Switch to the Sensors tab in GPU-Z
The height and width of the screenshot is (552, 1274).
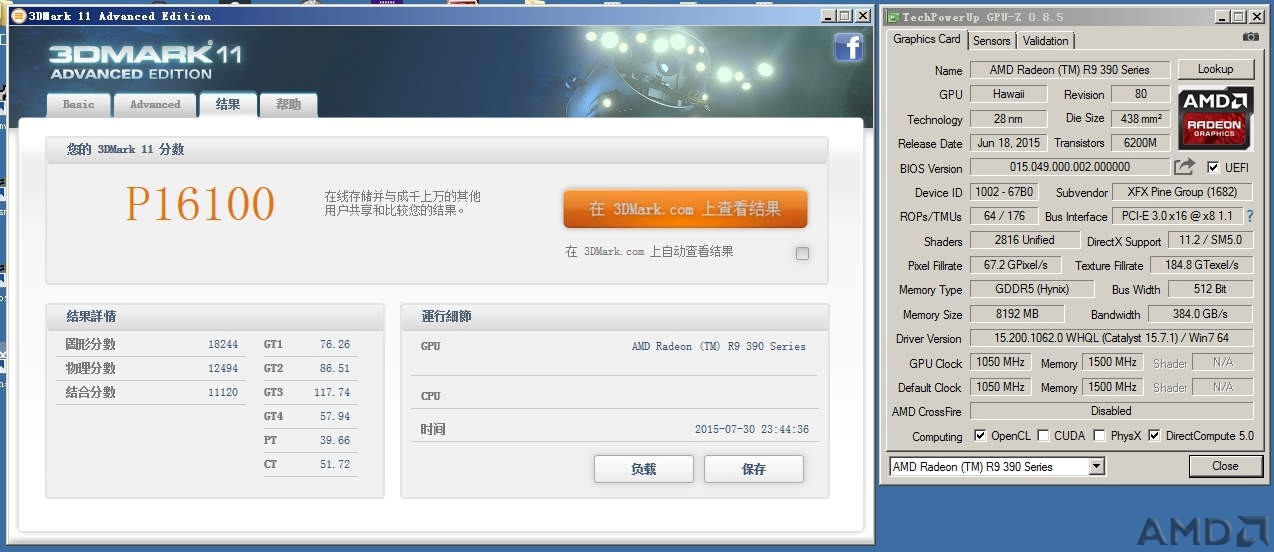(x=992, y=41)
